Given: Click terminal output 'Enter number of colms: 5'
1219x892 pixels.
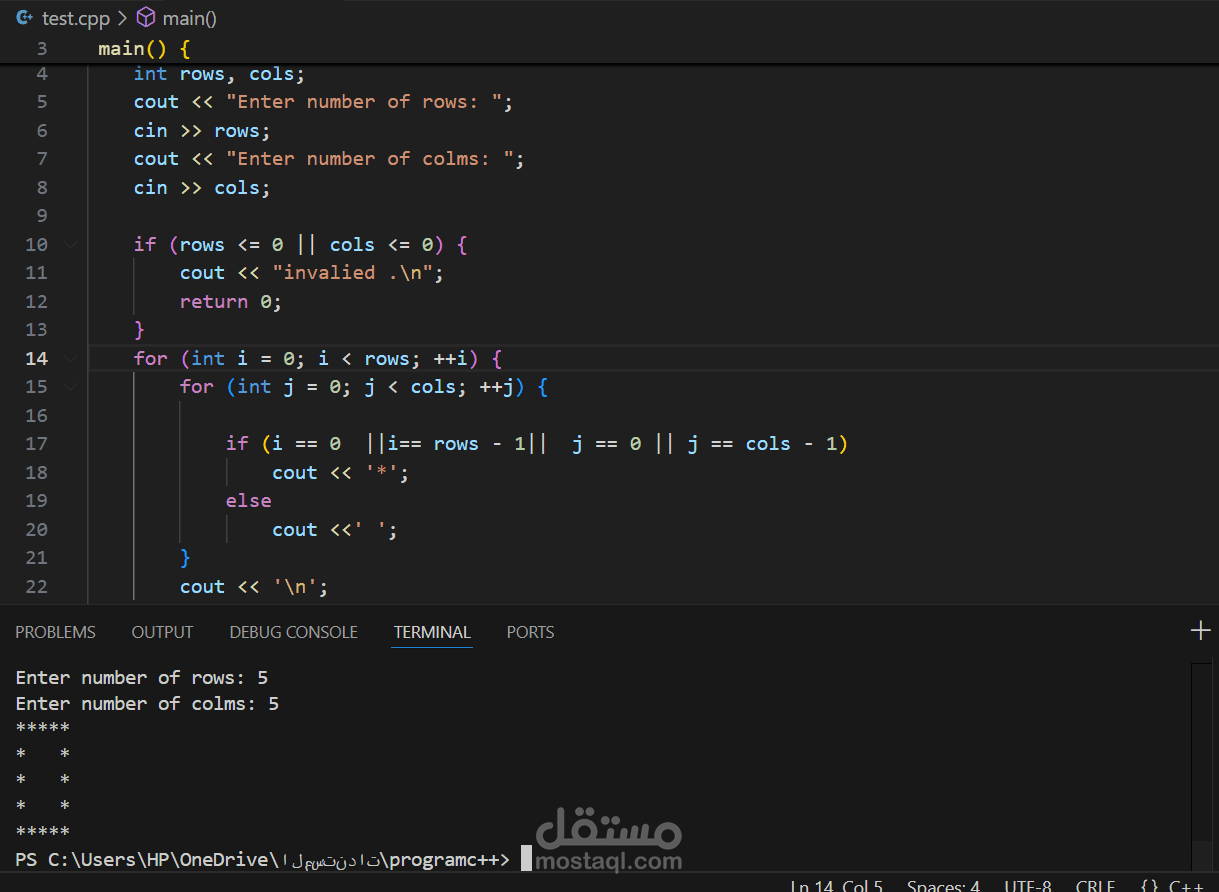Looking at the screenshot, I should click(147, 704).
